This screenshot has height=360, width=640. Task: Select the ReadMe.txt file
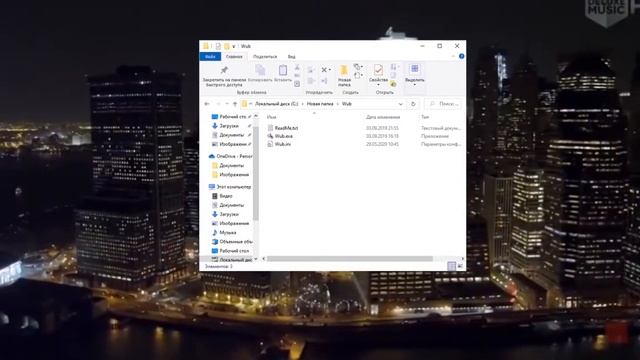282,128
